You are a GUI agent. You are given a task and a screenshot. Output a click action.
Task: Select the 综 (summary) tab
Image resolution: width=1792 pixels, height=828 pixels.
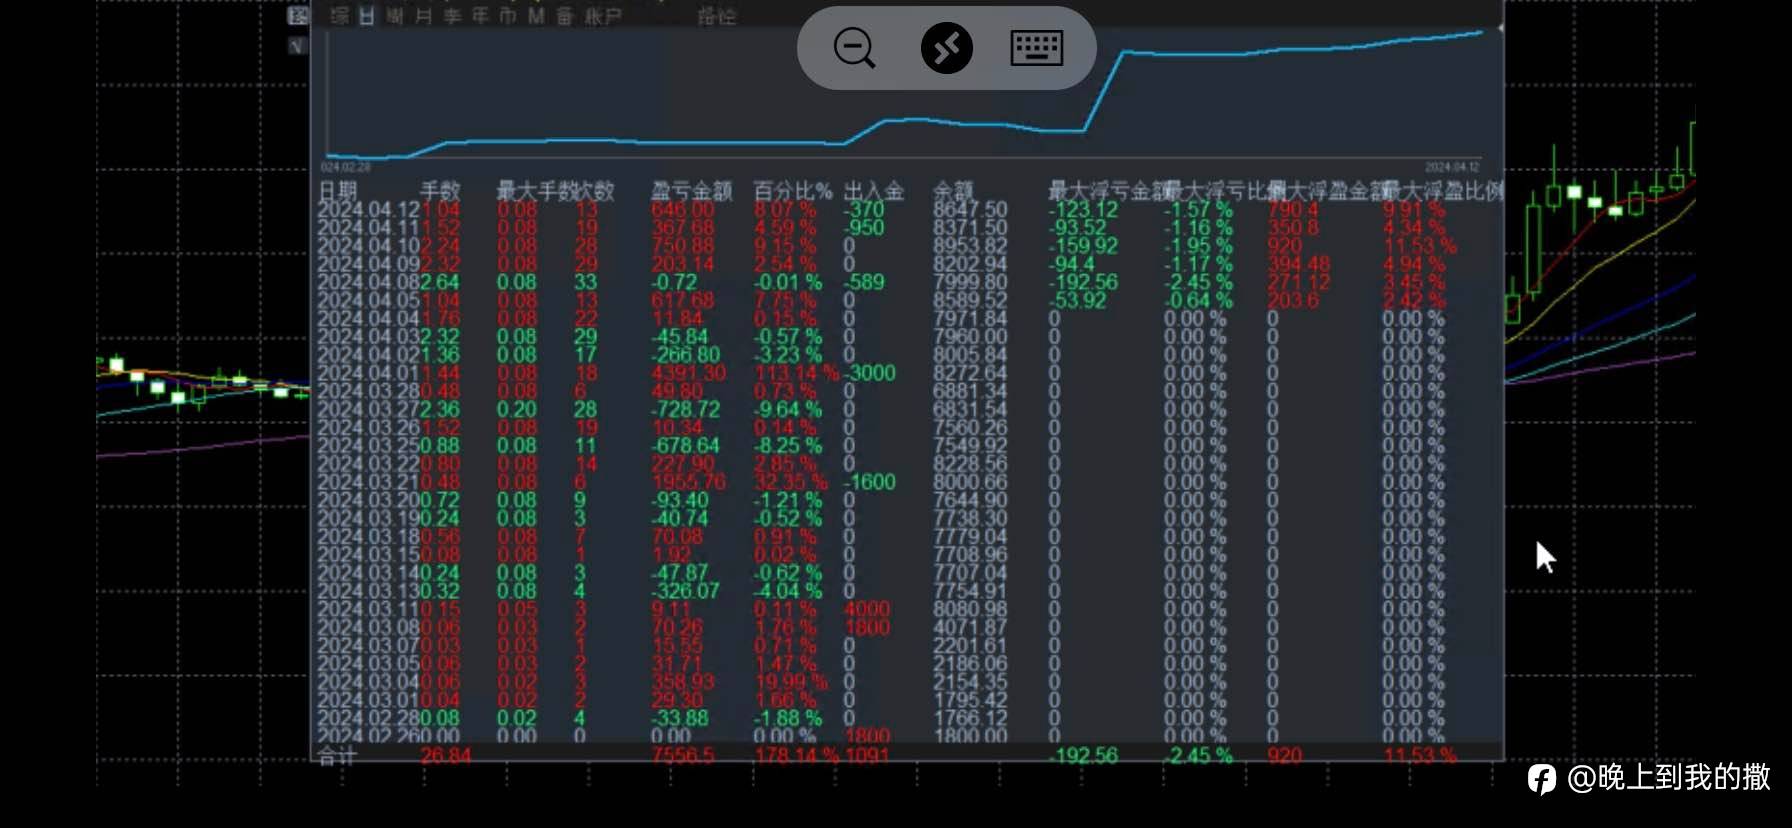pos(340,16)
